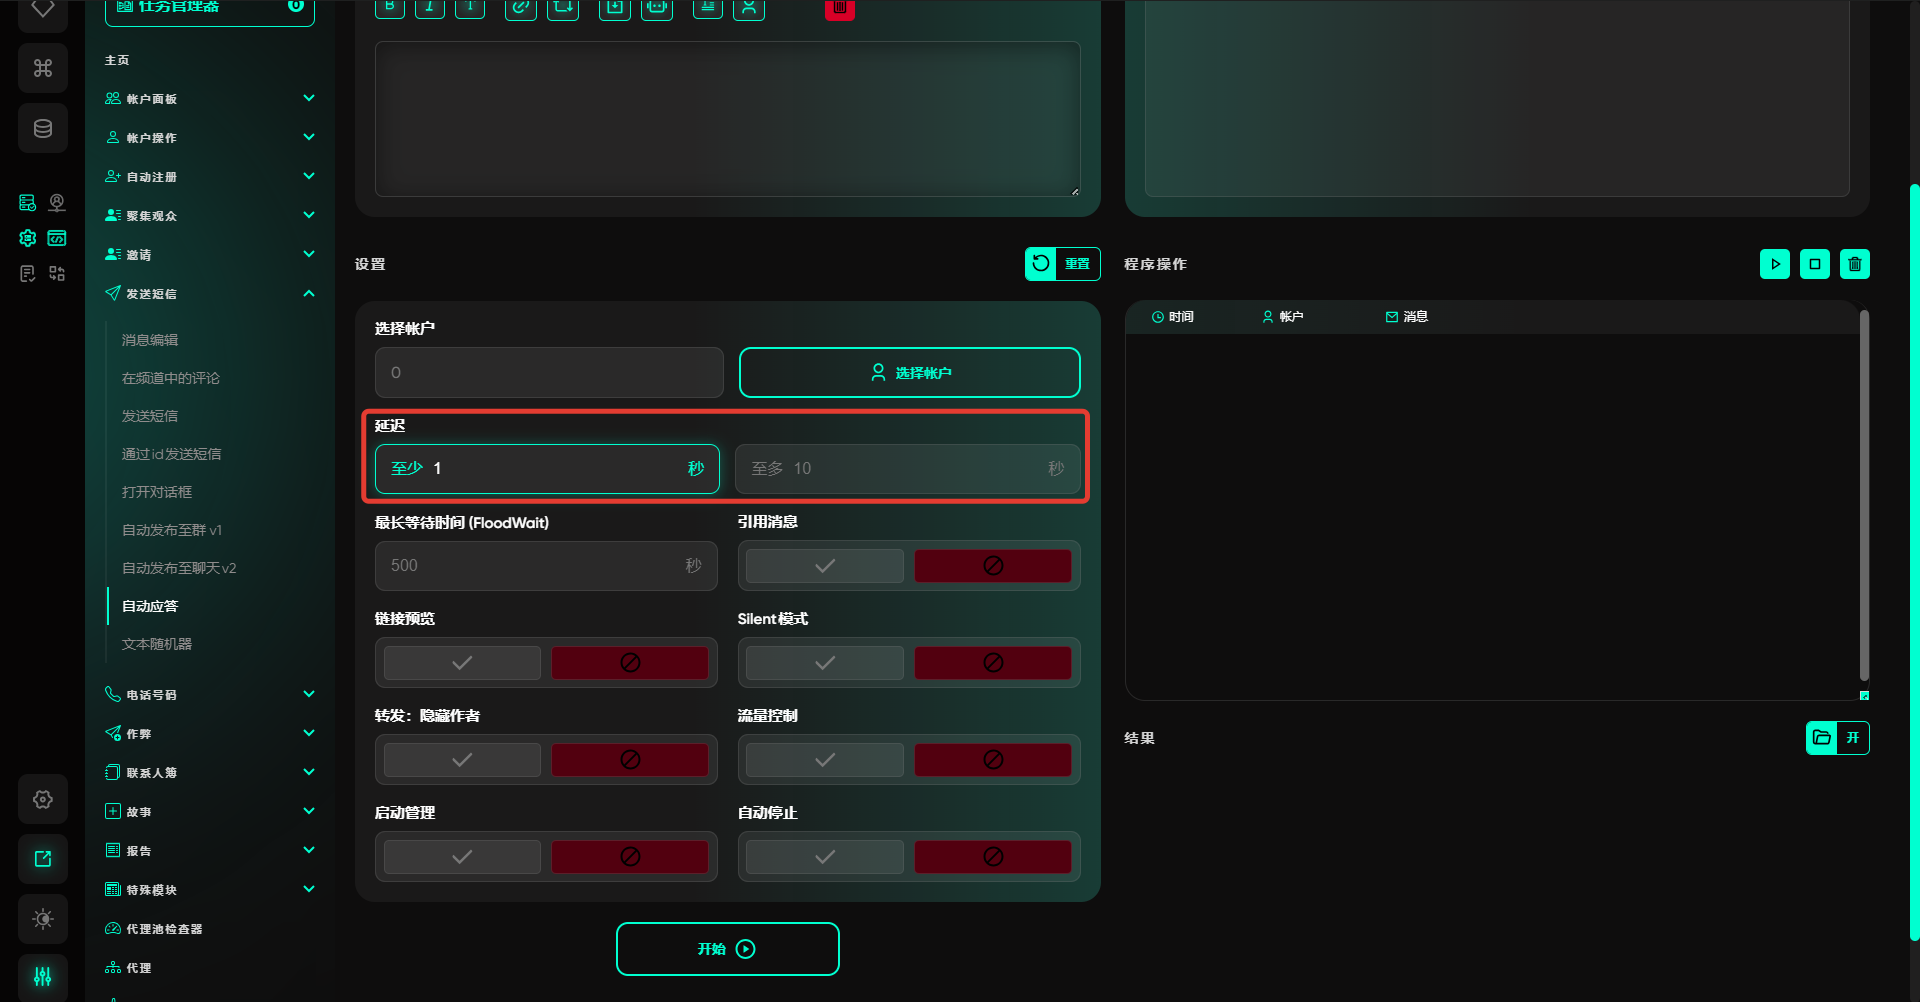Open the database icon in left rail
The width and height of the screenshot is (1920, 1002).
tap(43, 128)
